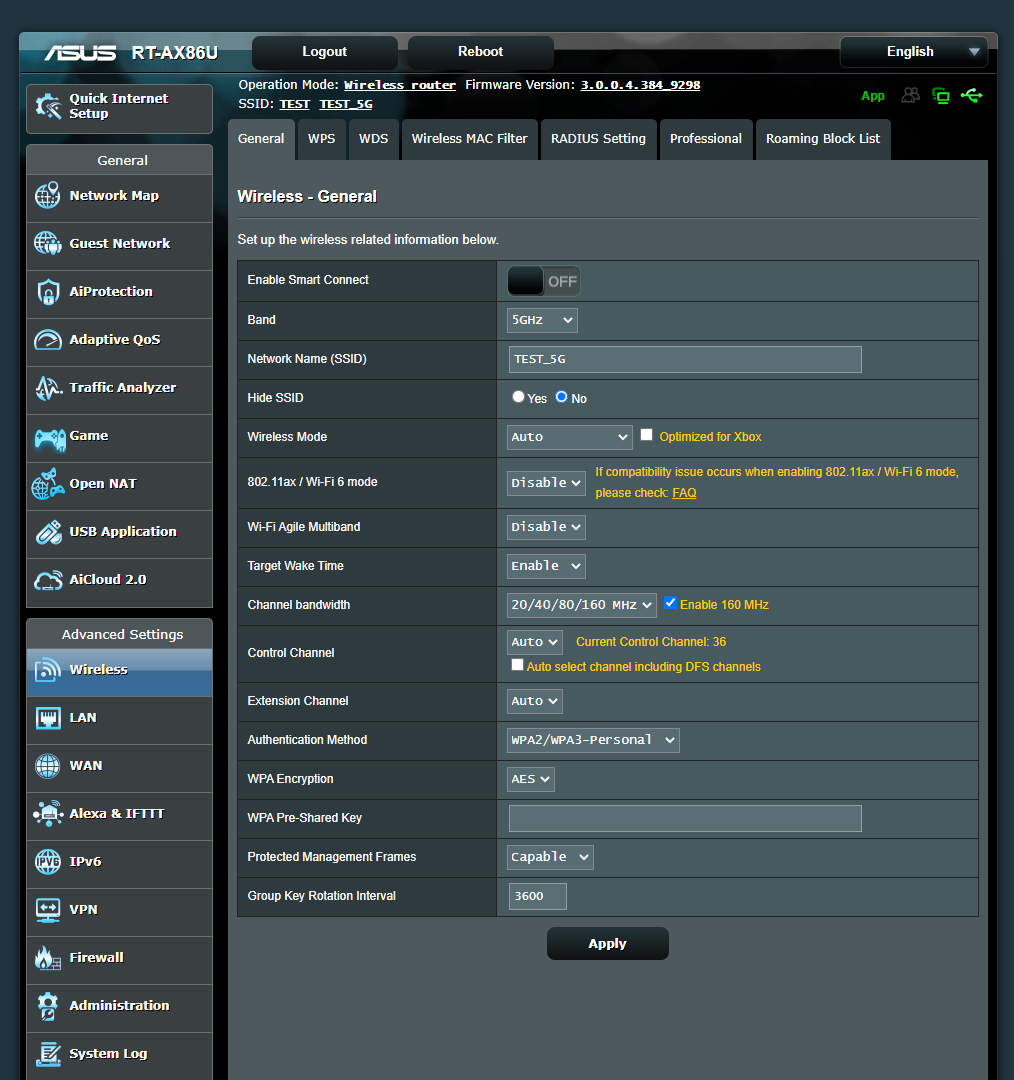This screenshot has height=1080, width=1014.
Task: Change the Authentication Method dropdown
Action: [592, 740]
